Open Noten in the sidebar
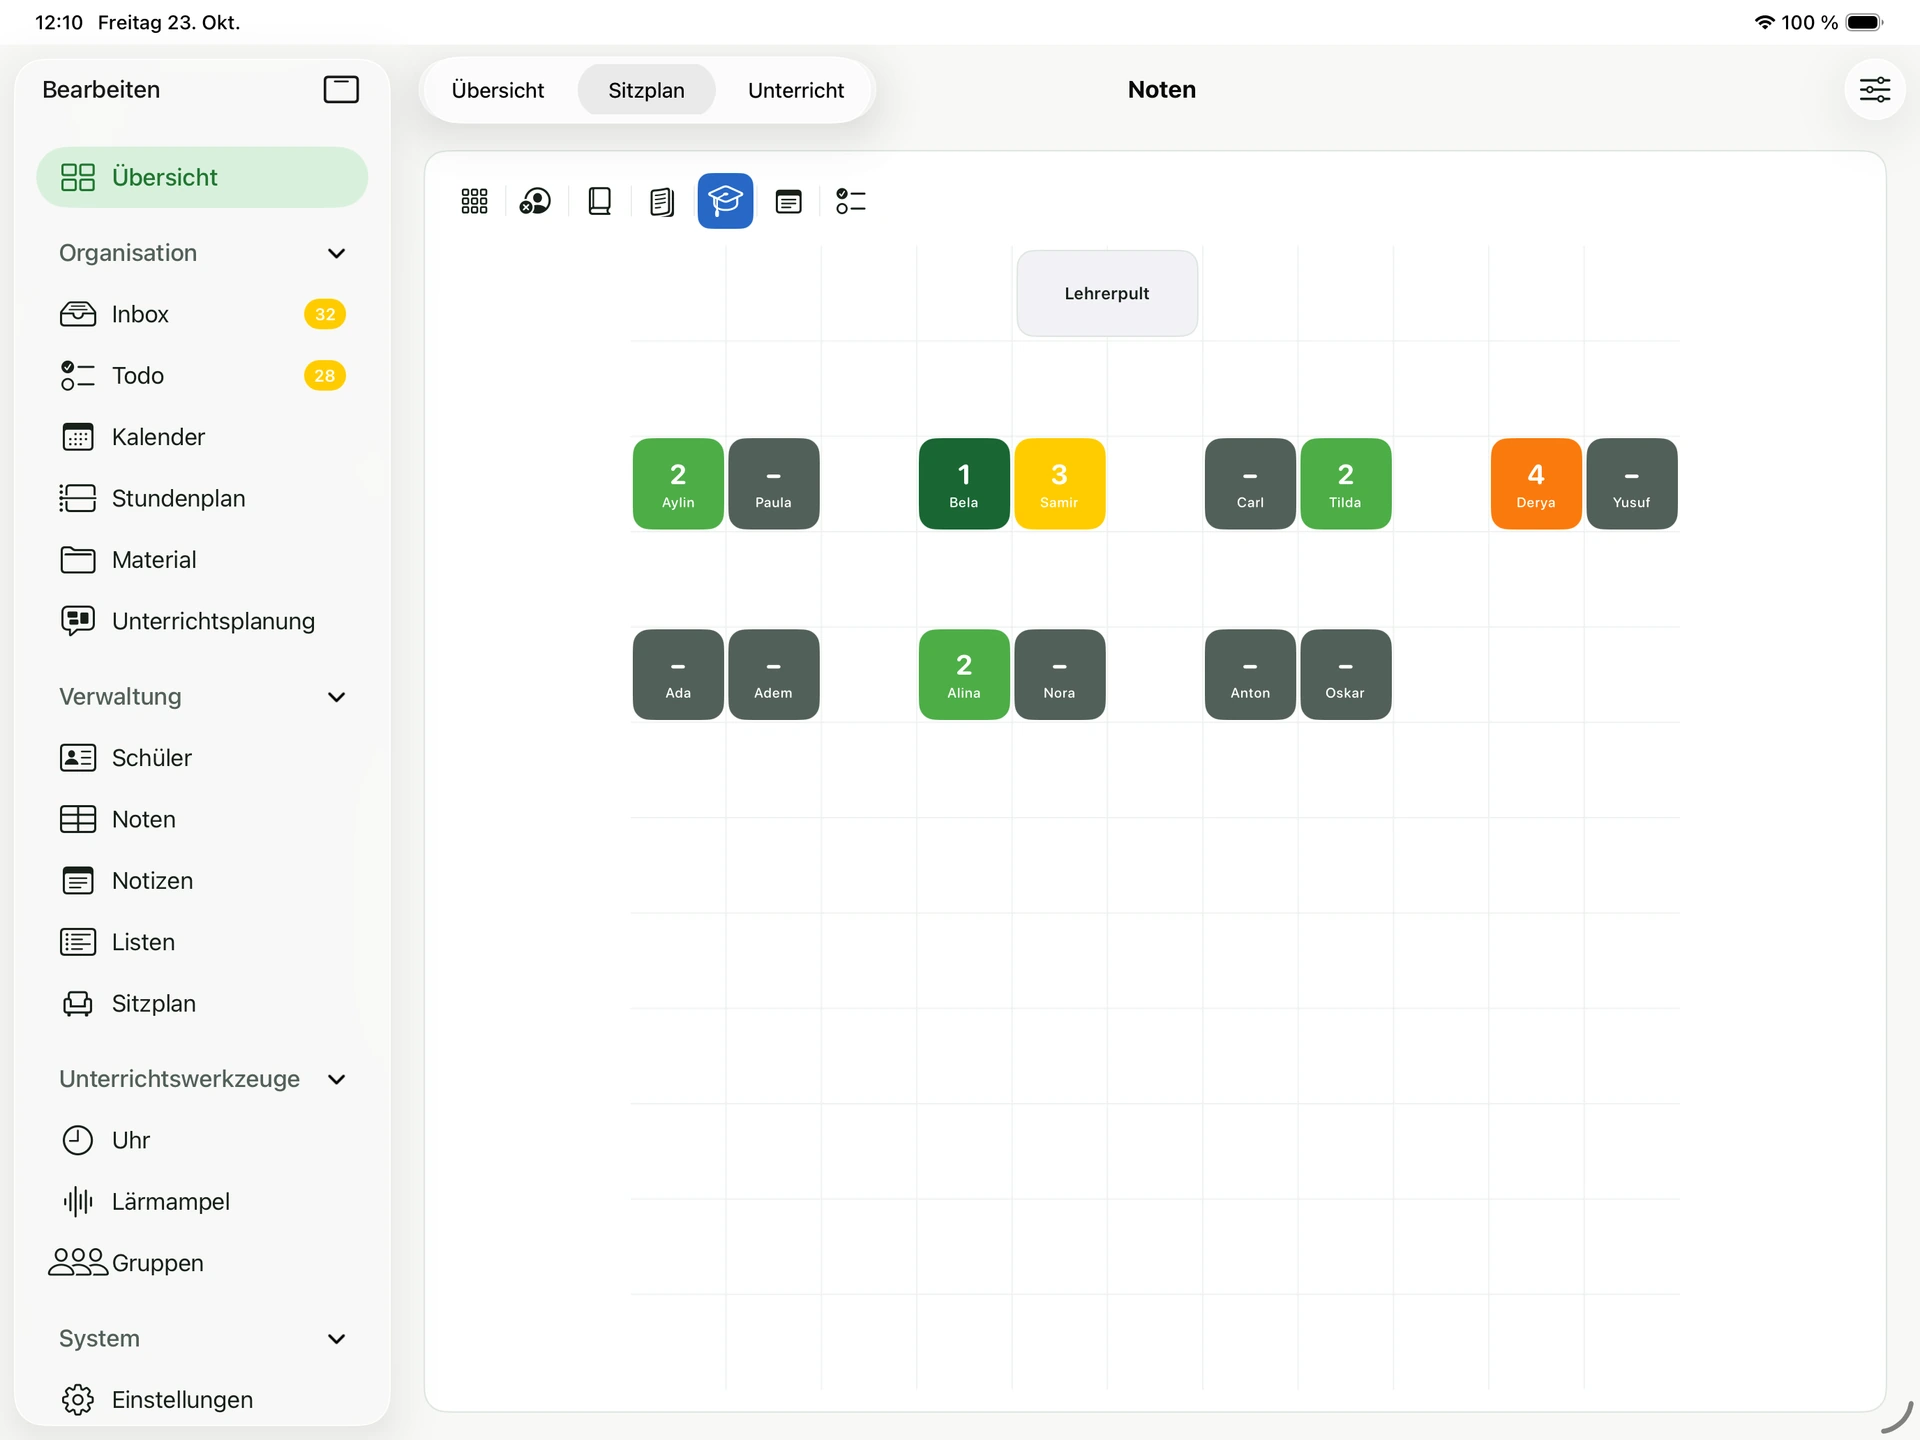 pos(202,819)
